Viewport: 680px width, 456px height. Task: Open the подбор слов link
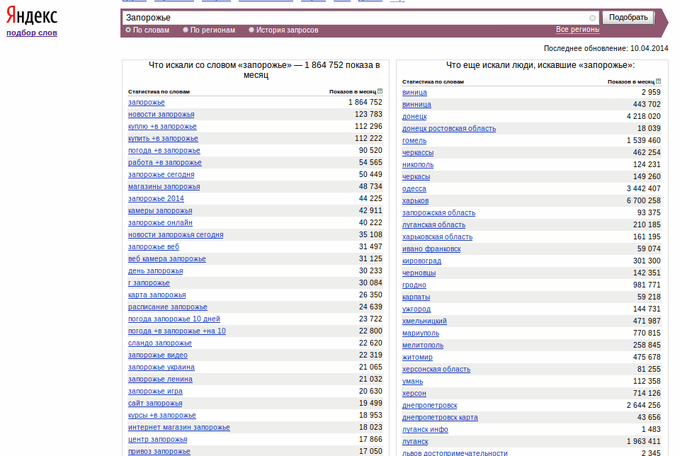pos(32,33)
